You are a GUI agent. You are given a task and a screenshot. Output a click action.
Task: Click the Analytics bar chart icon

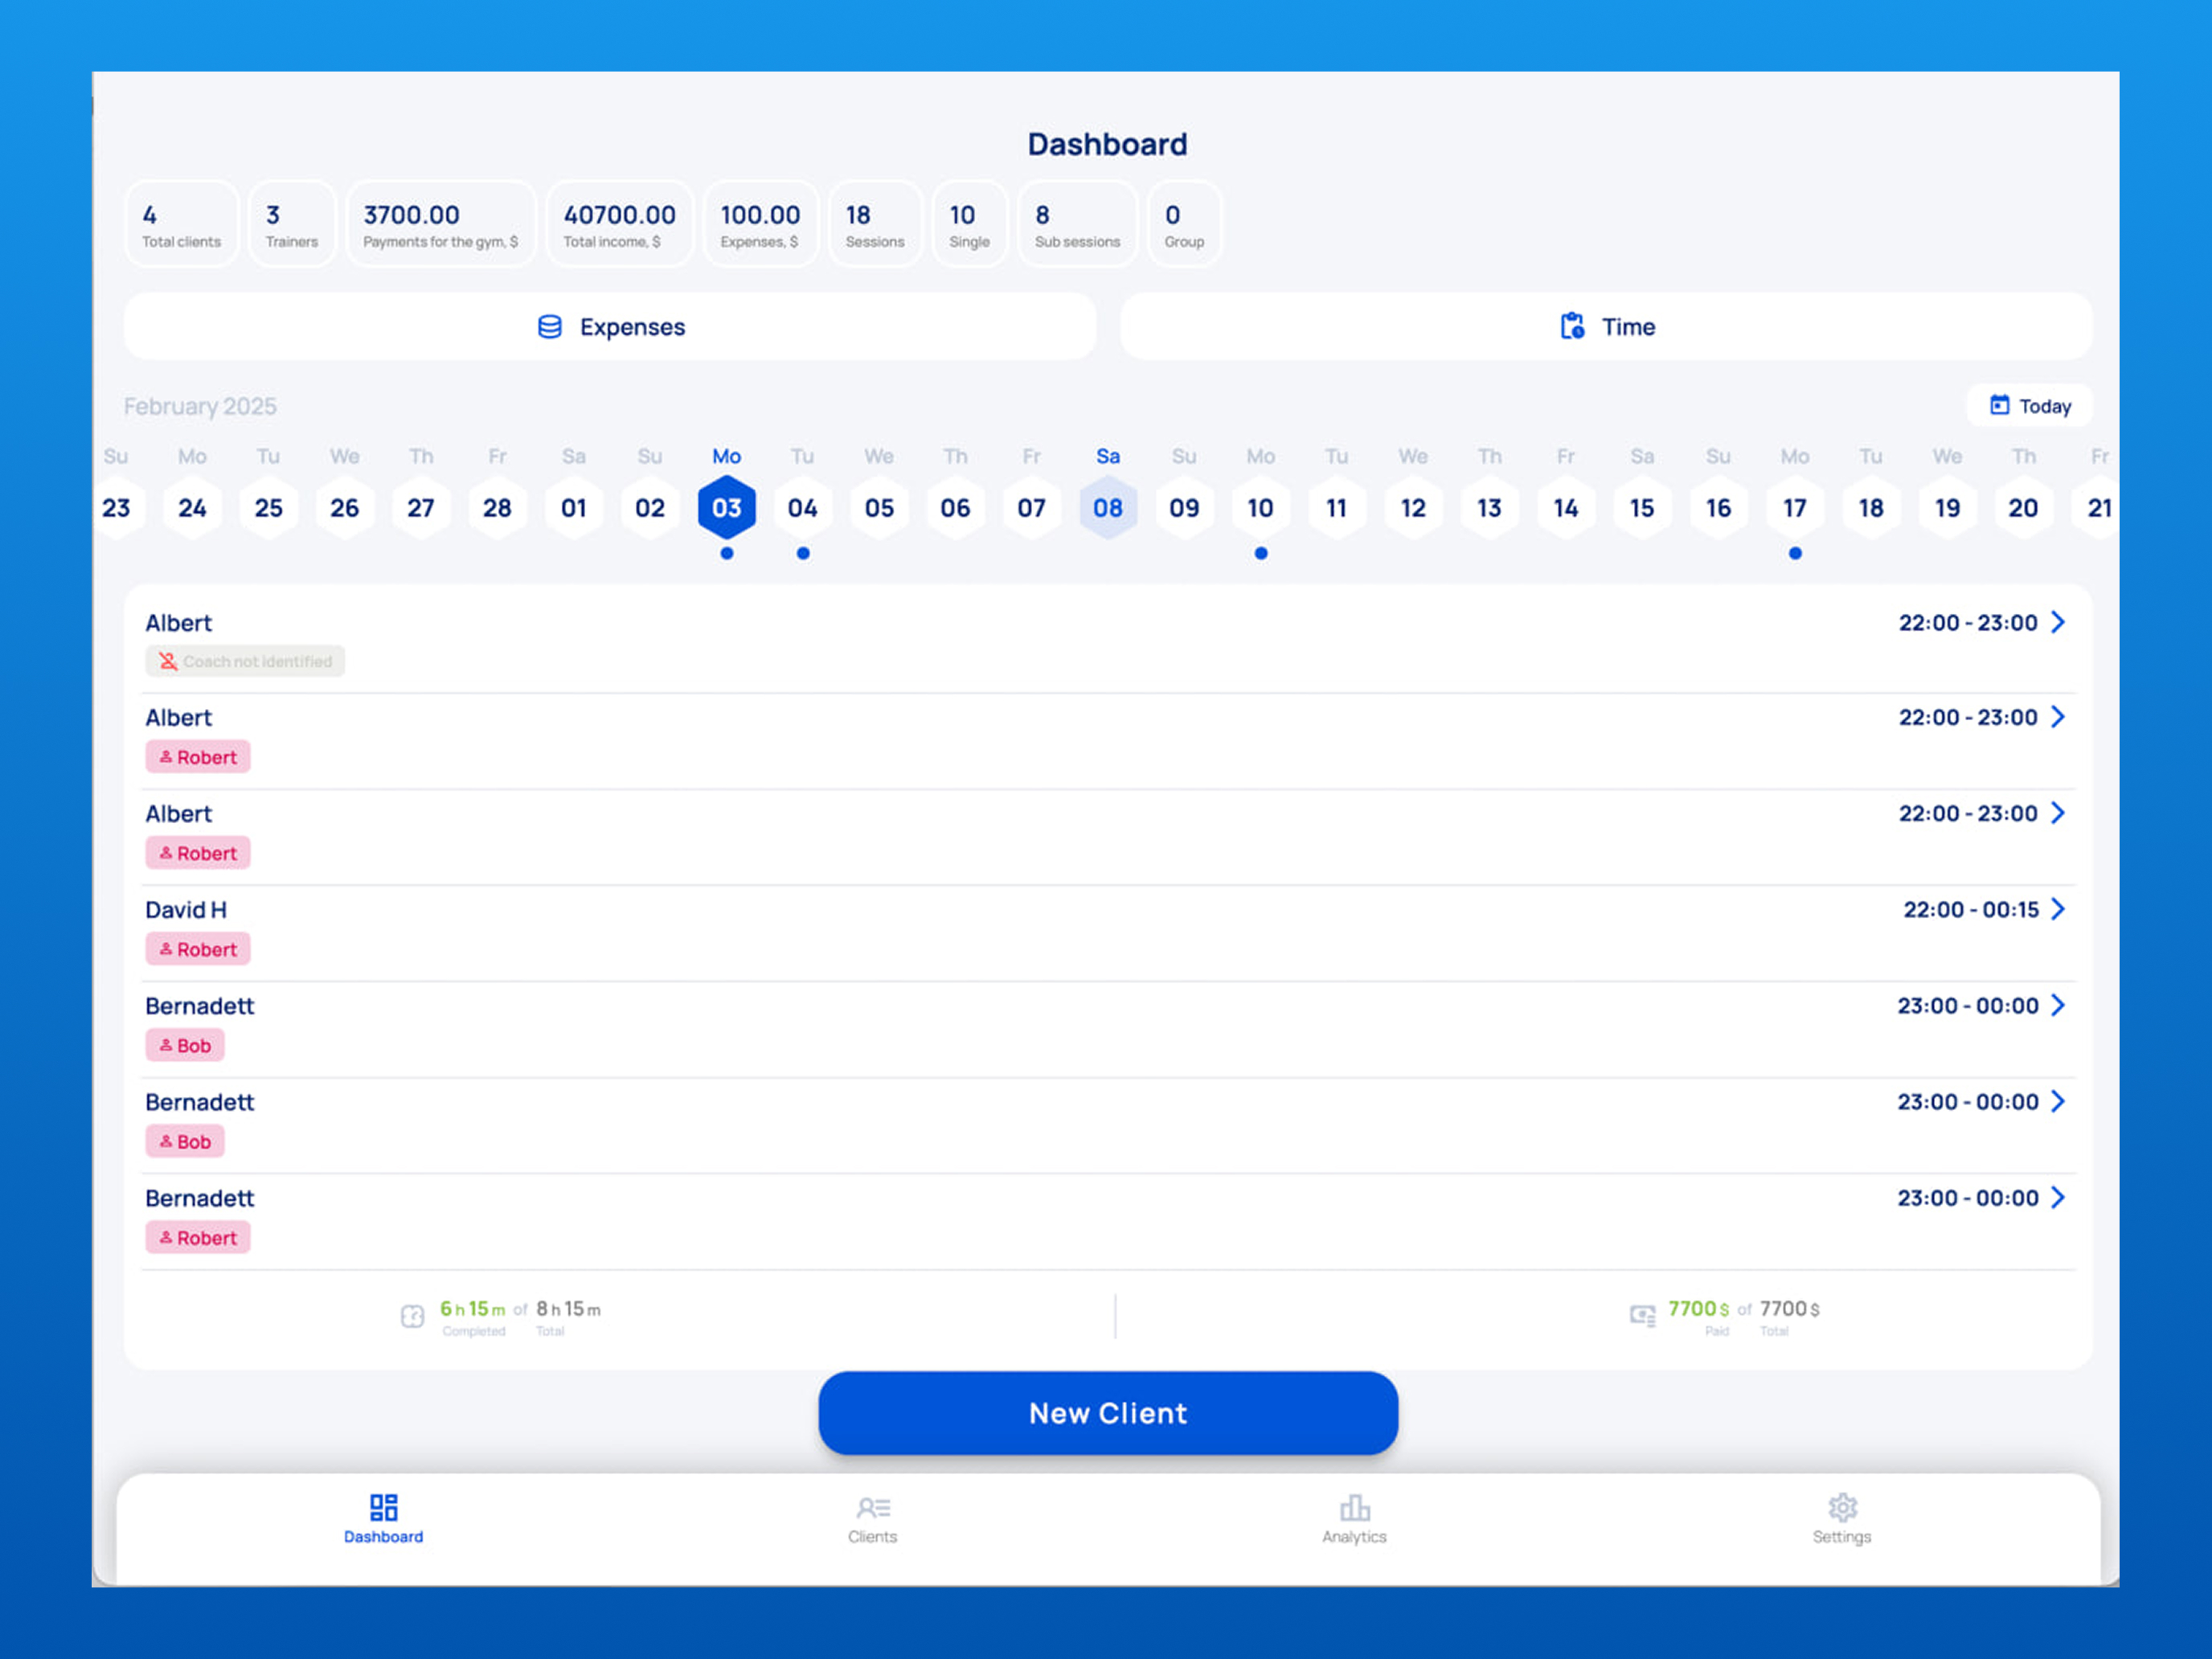tap(1355, 1507)
